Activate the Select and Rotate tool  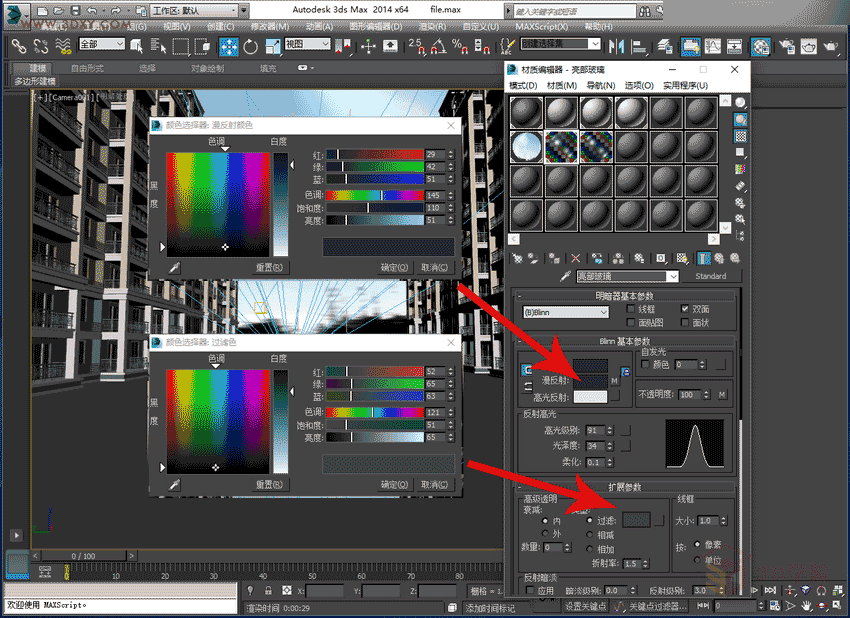click(x=250, y=47)
